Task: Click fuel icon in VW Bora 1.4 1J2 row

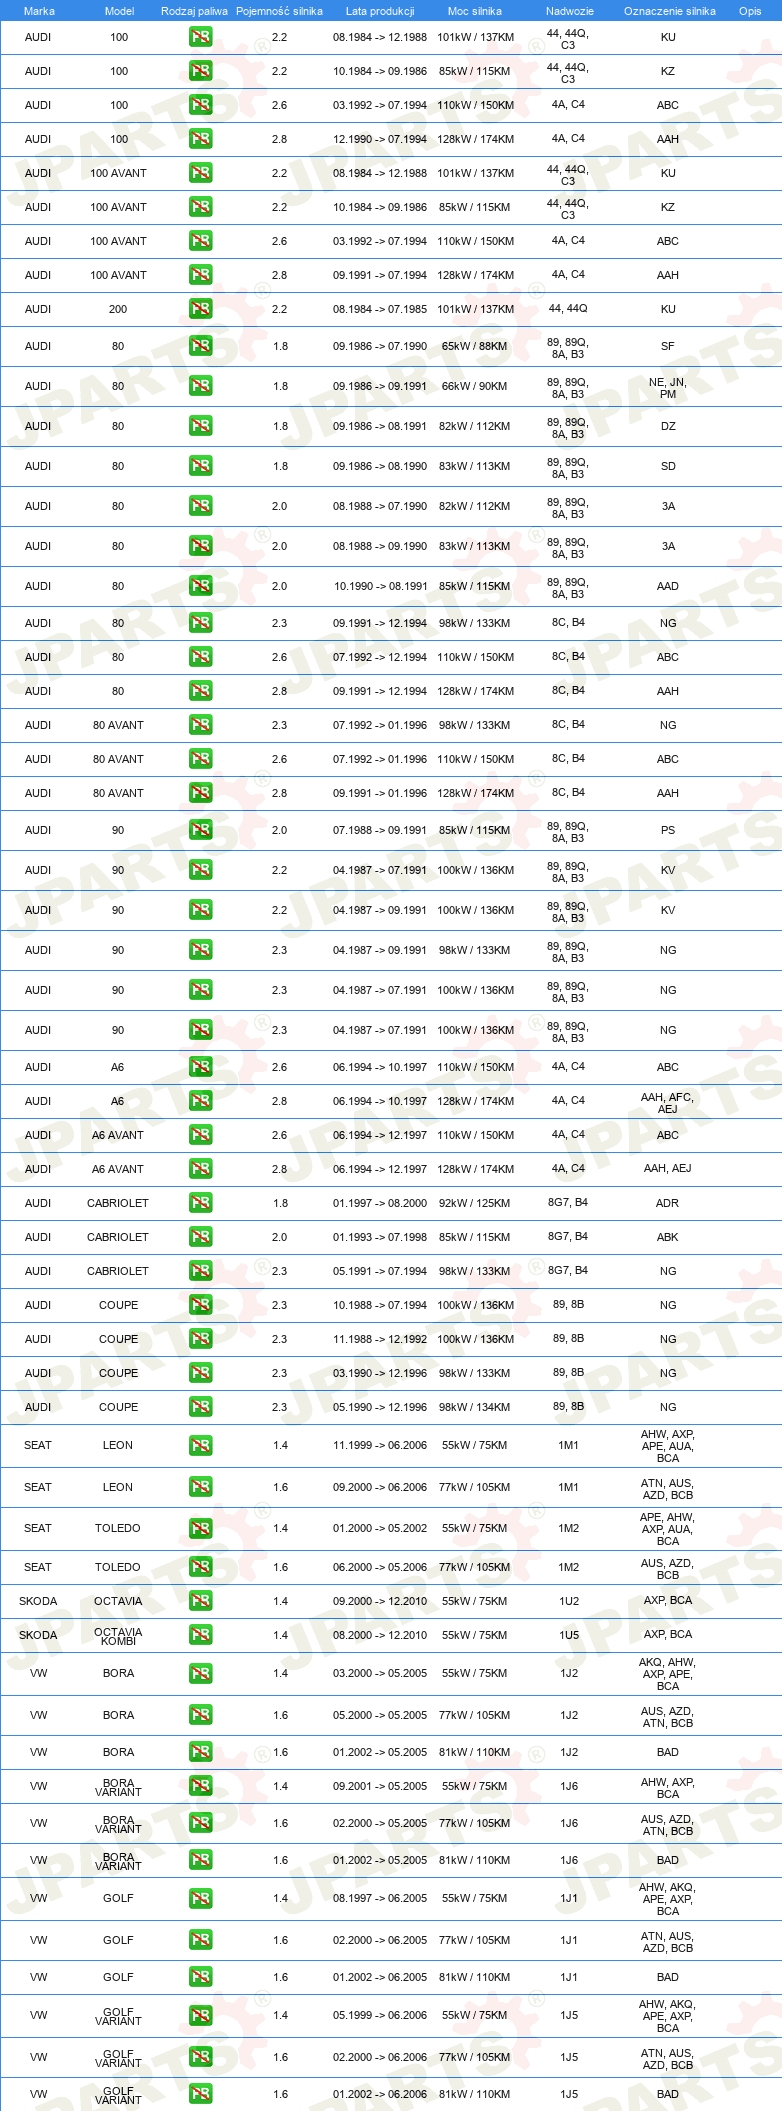Action: [200, 1674]
